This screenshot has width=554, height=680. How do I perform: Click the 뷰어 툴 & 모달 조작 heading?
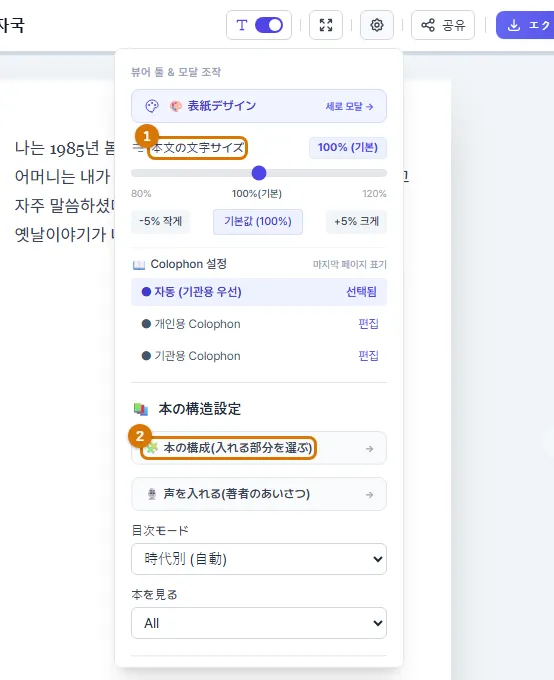pyautogui.click(x=176, y=72)
